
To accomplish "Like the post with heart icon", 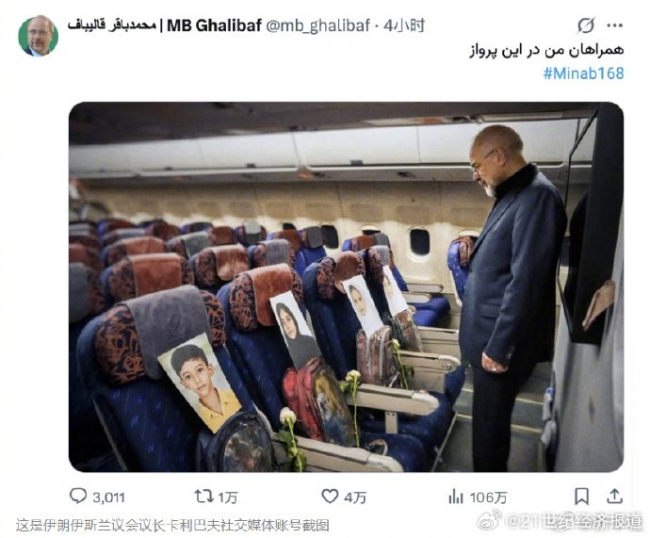I will tap(330, 496).
